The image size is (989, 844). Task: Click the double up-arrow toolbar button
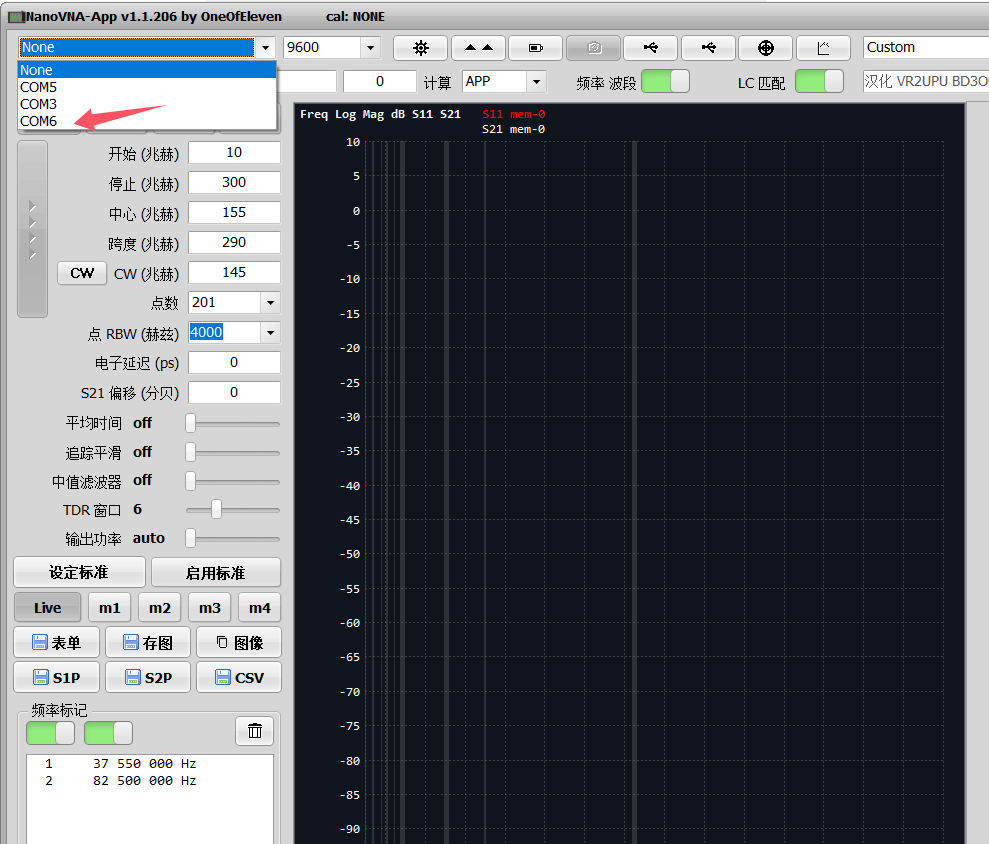point(478,48)
